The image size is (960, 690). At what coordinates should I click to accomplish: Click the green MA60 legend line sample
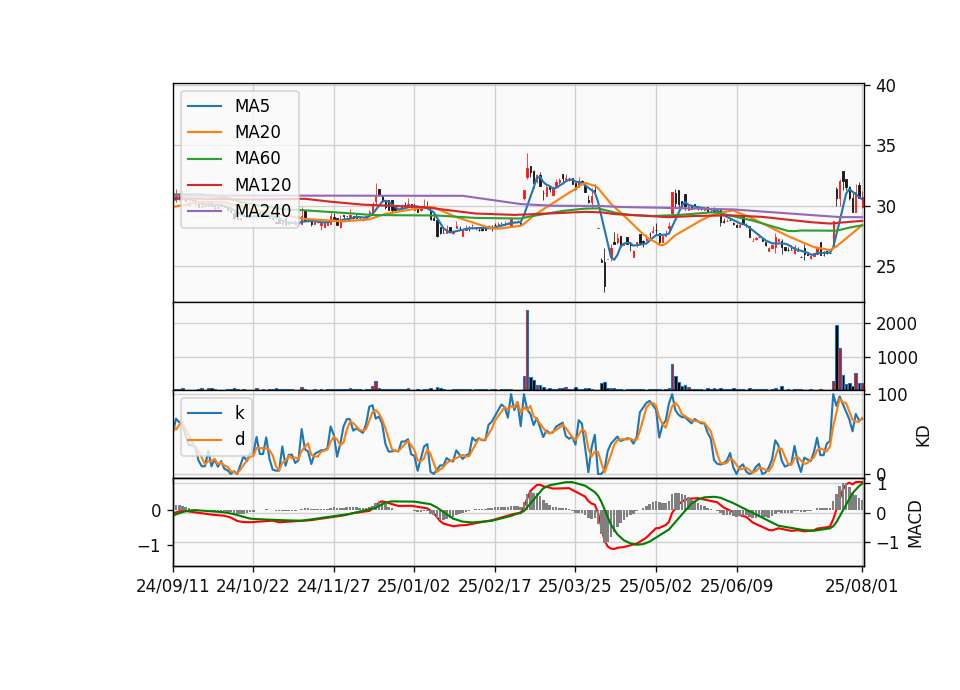pyautogui.click(x=204, y=159)
